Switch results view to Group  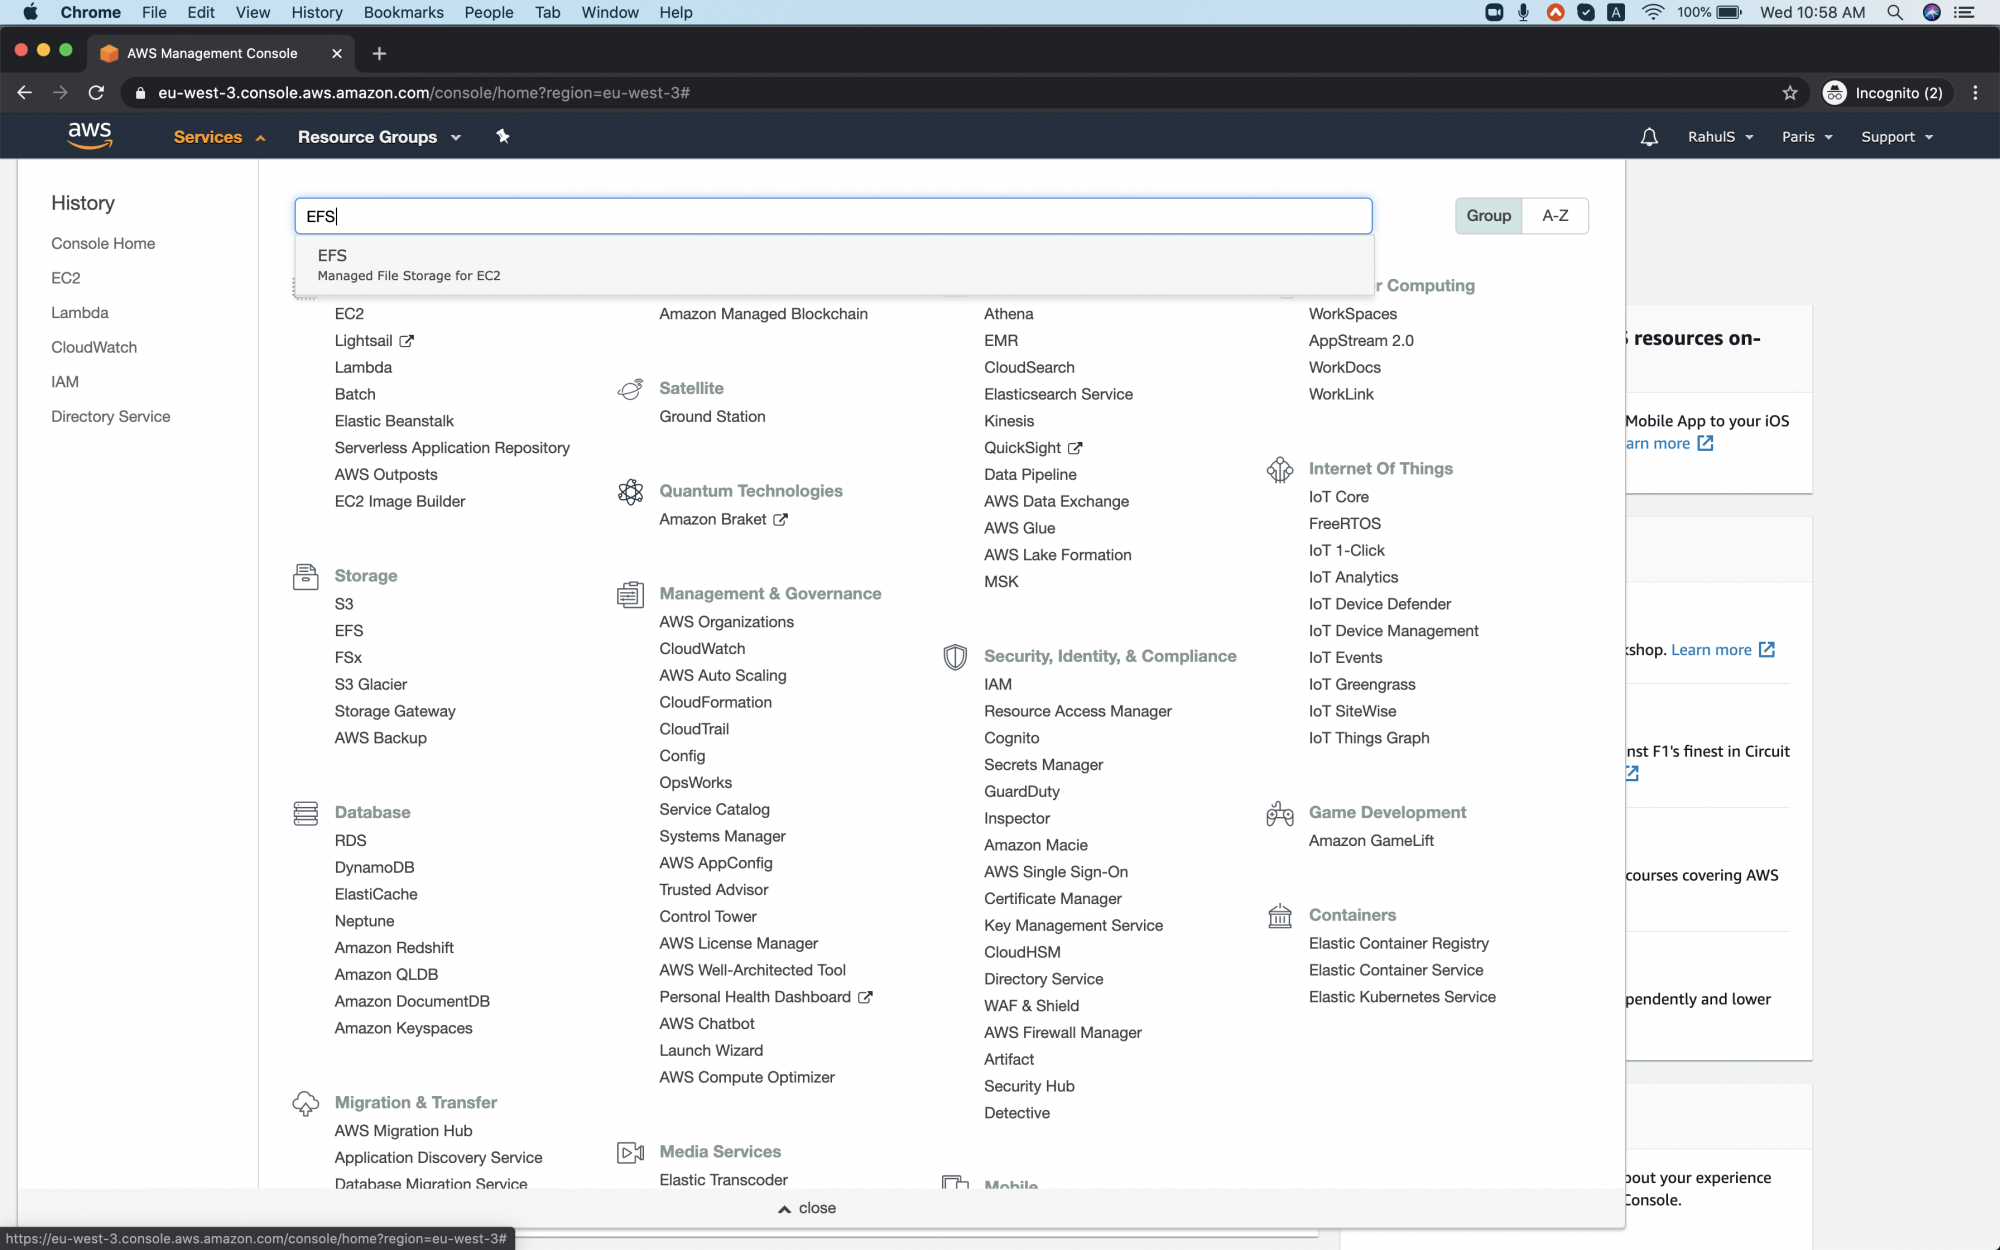[x=1488, y=215]
